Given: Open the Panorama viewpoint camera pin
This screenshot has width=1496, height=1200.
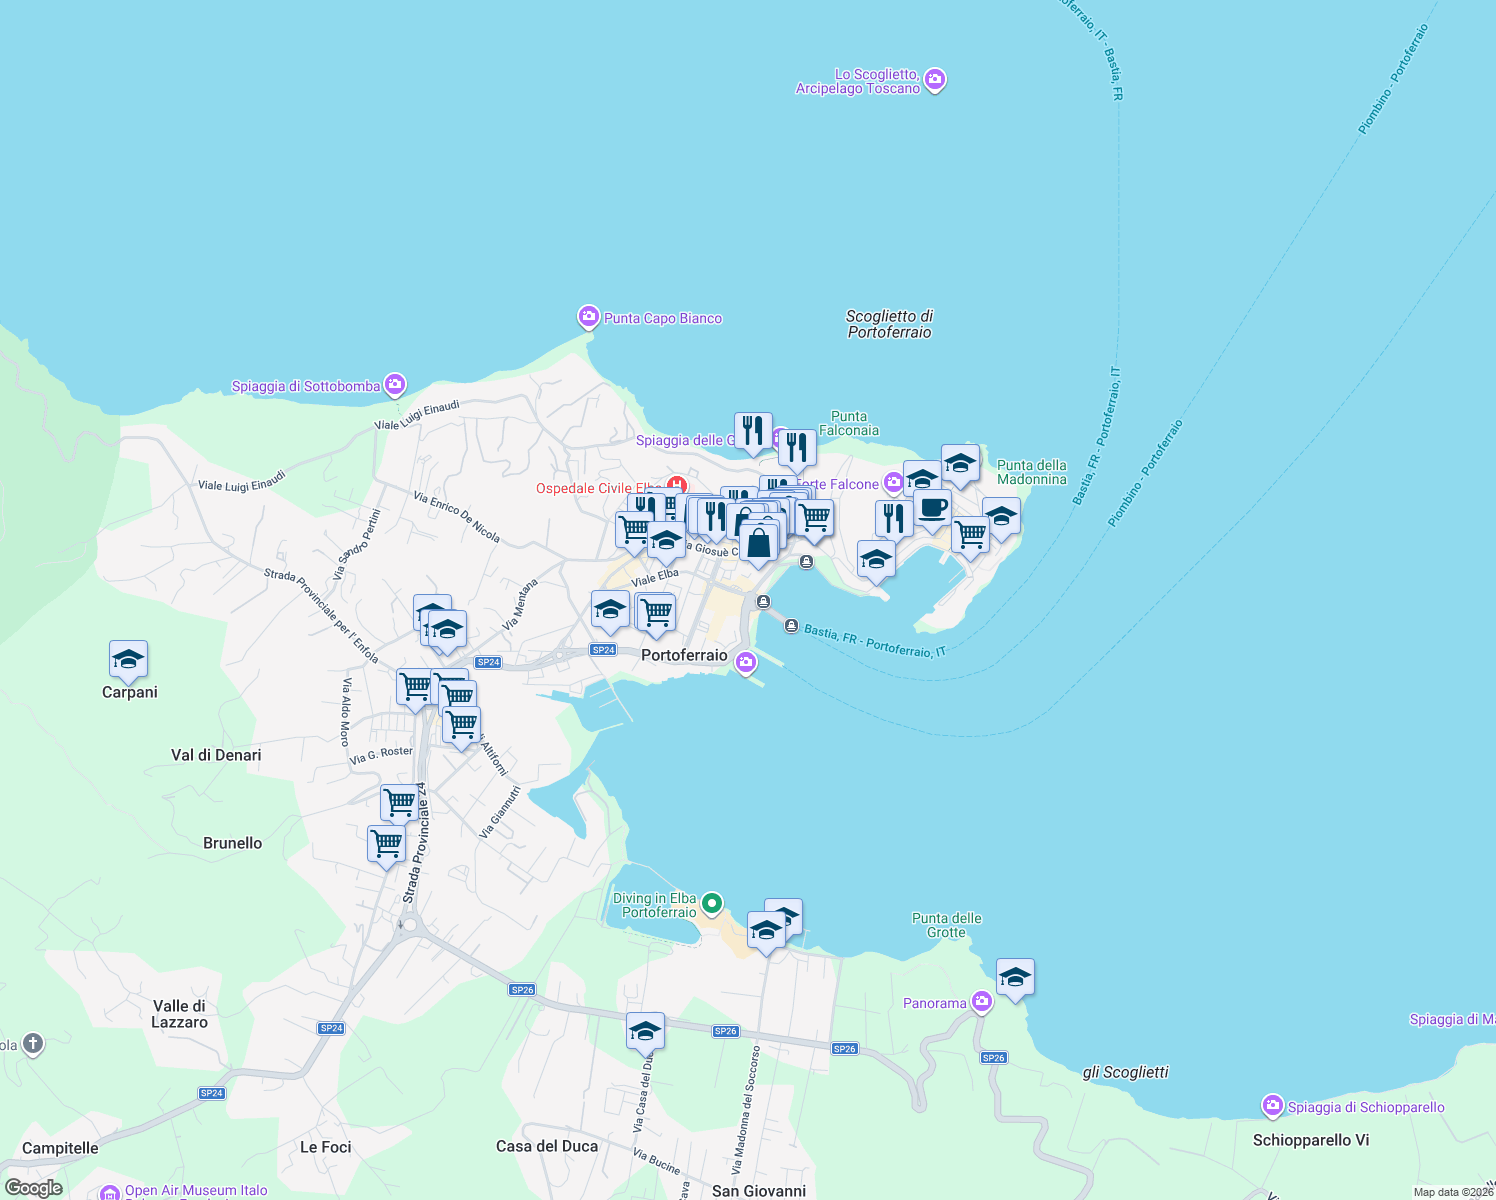Looking at the screenshot, I should tap(981, 1002).
